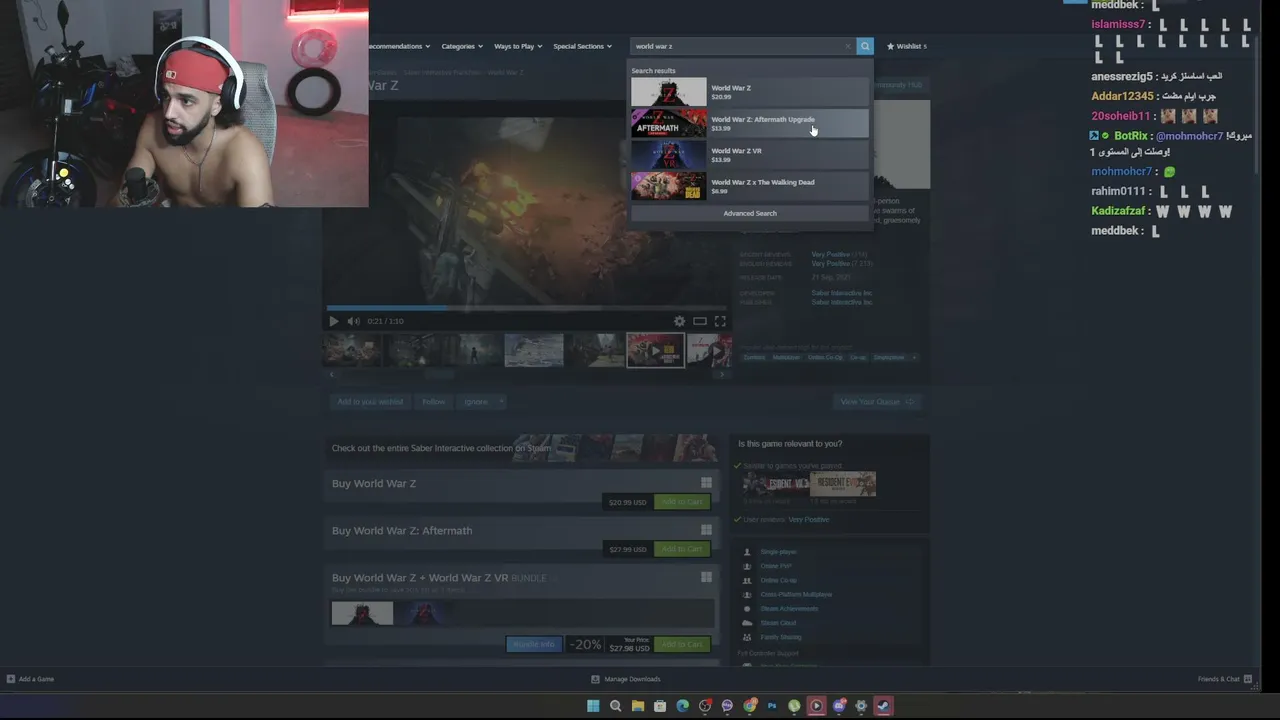This screenshot has width=1280, height=720.
Task: Select the first media thumbnail in the strip
Action: coord(353,350)
